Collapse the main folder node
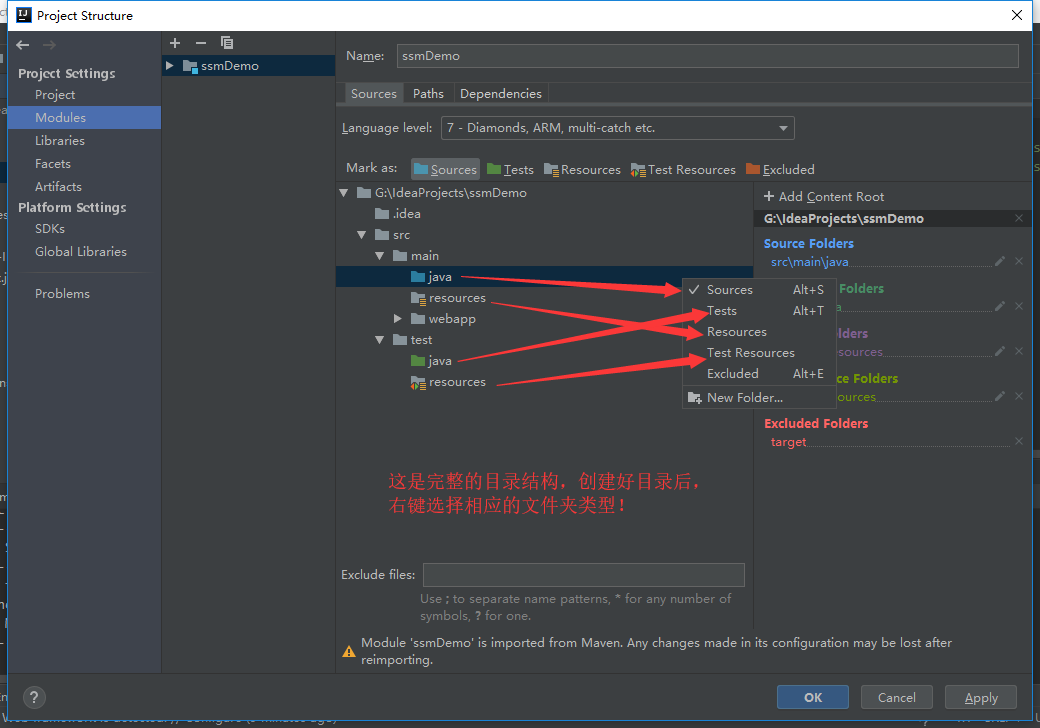Viewport: 1040px width, 728px height. coord(379,256)
